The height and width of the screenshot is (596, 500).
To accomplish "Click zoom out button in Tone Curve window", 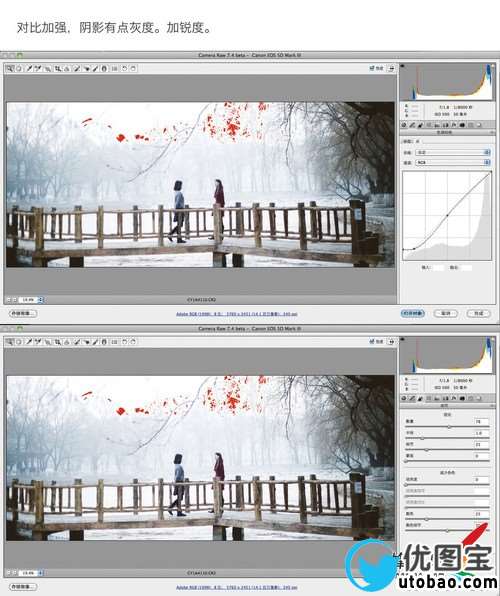I will click(x=9, y=300).
